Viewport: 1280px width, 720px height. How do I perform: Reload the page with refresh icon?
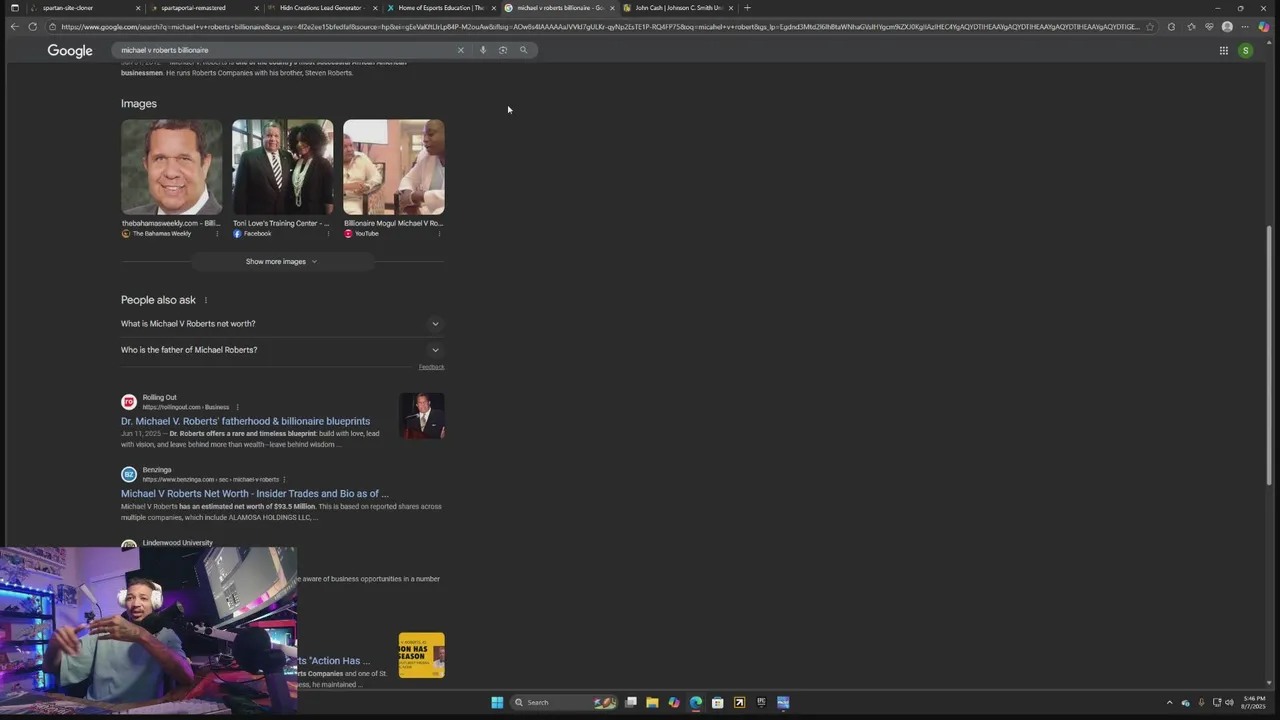(33, 27)
